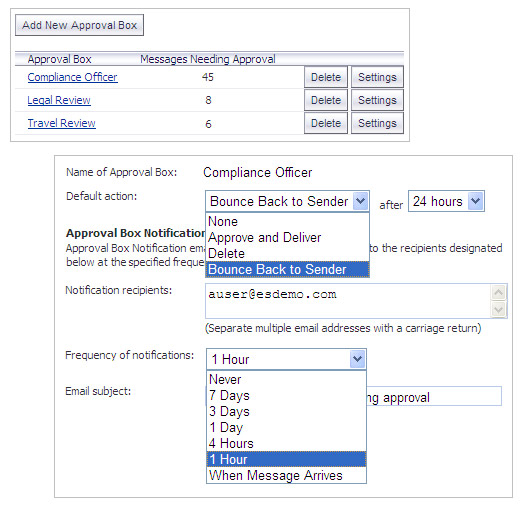525x508 pixels.
Task: Select the Delete option in default action list
Action: click(287, 253)
